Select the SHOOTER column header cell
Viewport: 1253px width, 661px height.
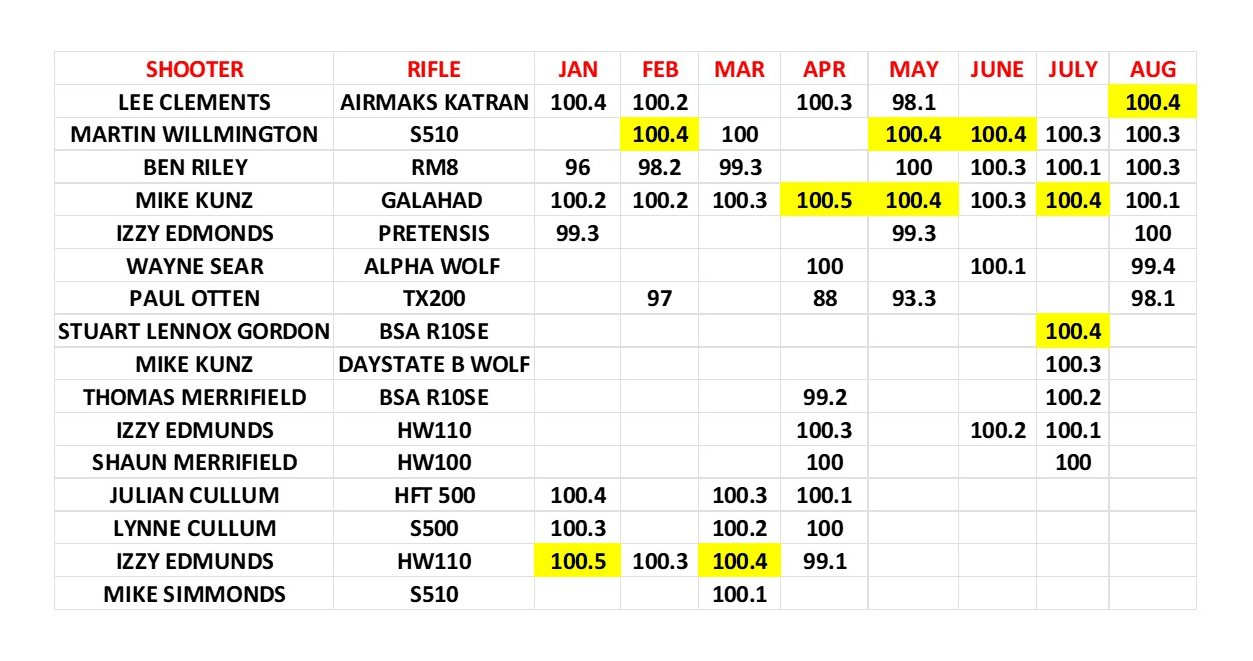pyautogui.click(x=194, y=69)
